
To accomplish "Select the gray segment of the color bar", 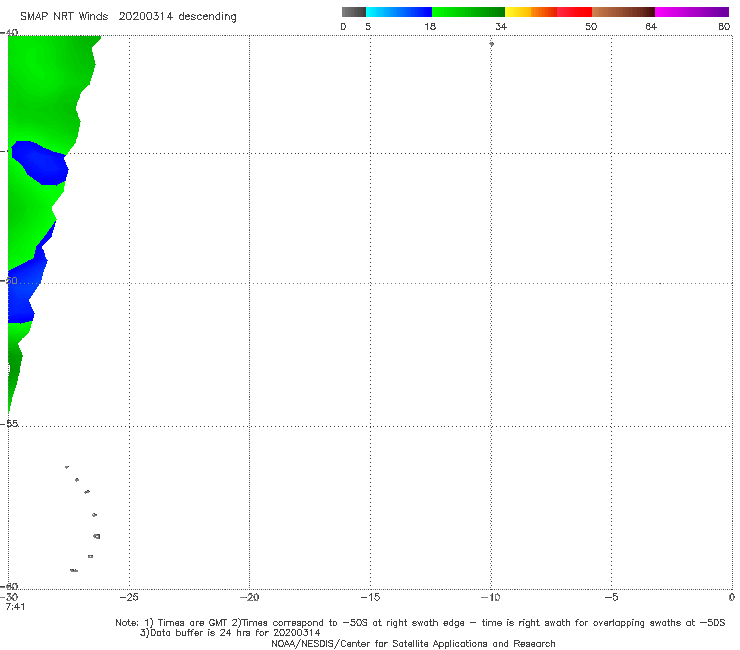I will [353, 12].
